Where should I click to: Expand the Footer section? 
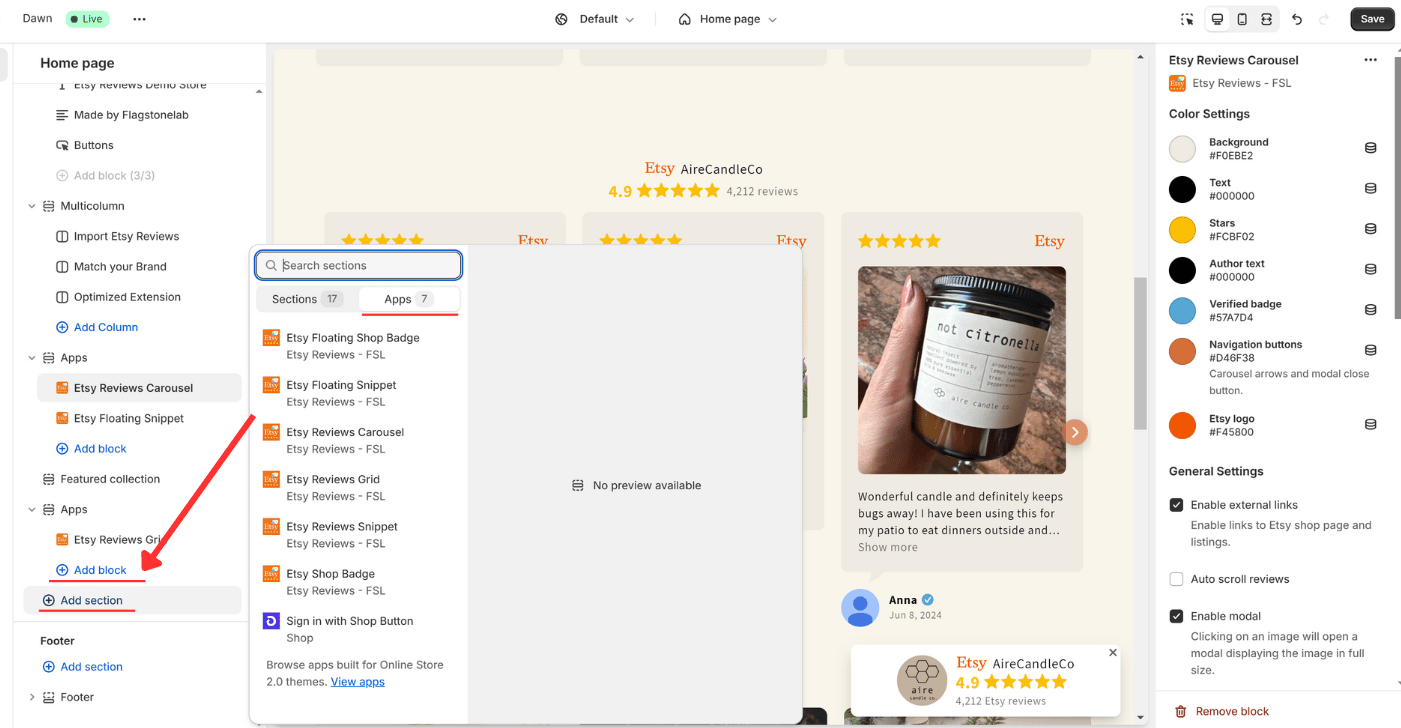(x=31, y=697)
